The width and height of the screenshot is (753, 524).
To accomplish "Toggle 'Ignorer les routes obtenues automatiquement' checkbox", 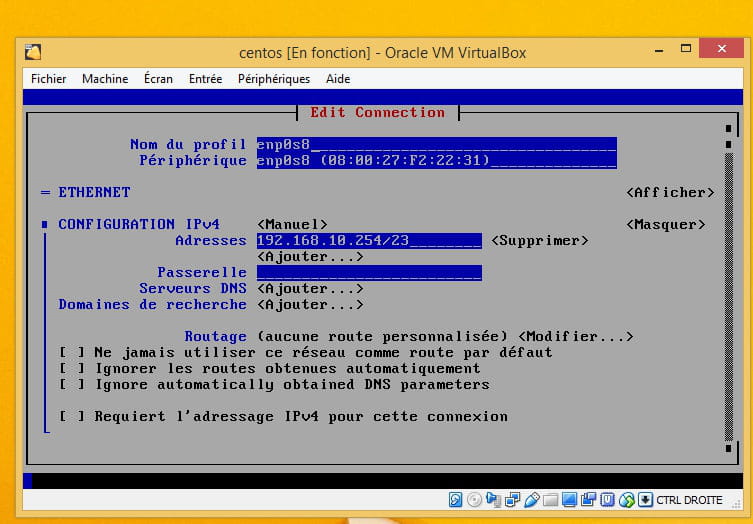I will pyautogui.click(x=71, y=368).
